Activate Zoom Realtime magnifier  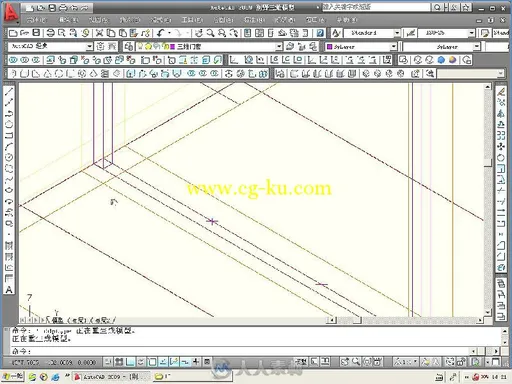pos(210,33)
